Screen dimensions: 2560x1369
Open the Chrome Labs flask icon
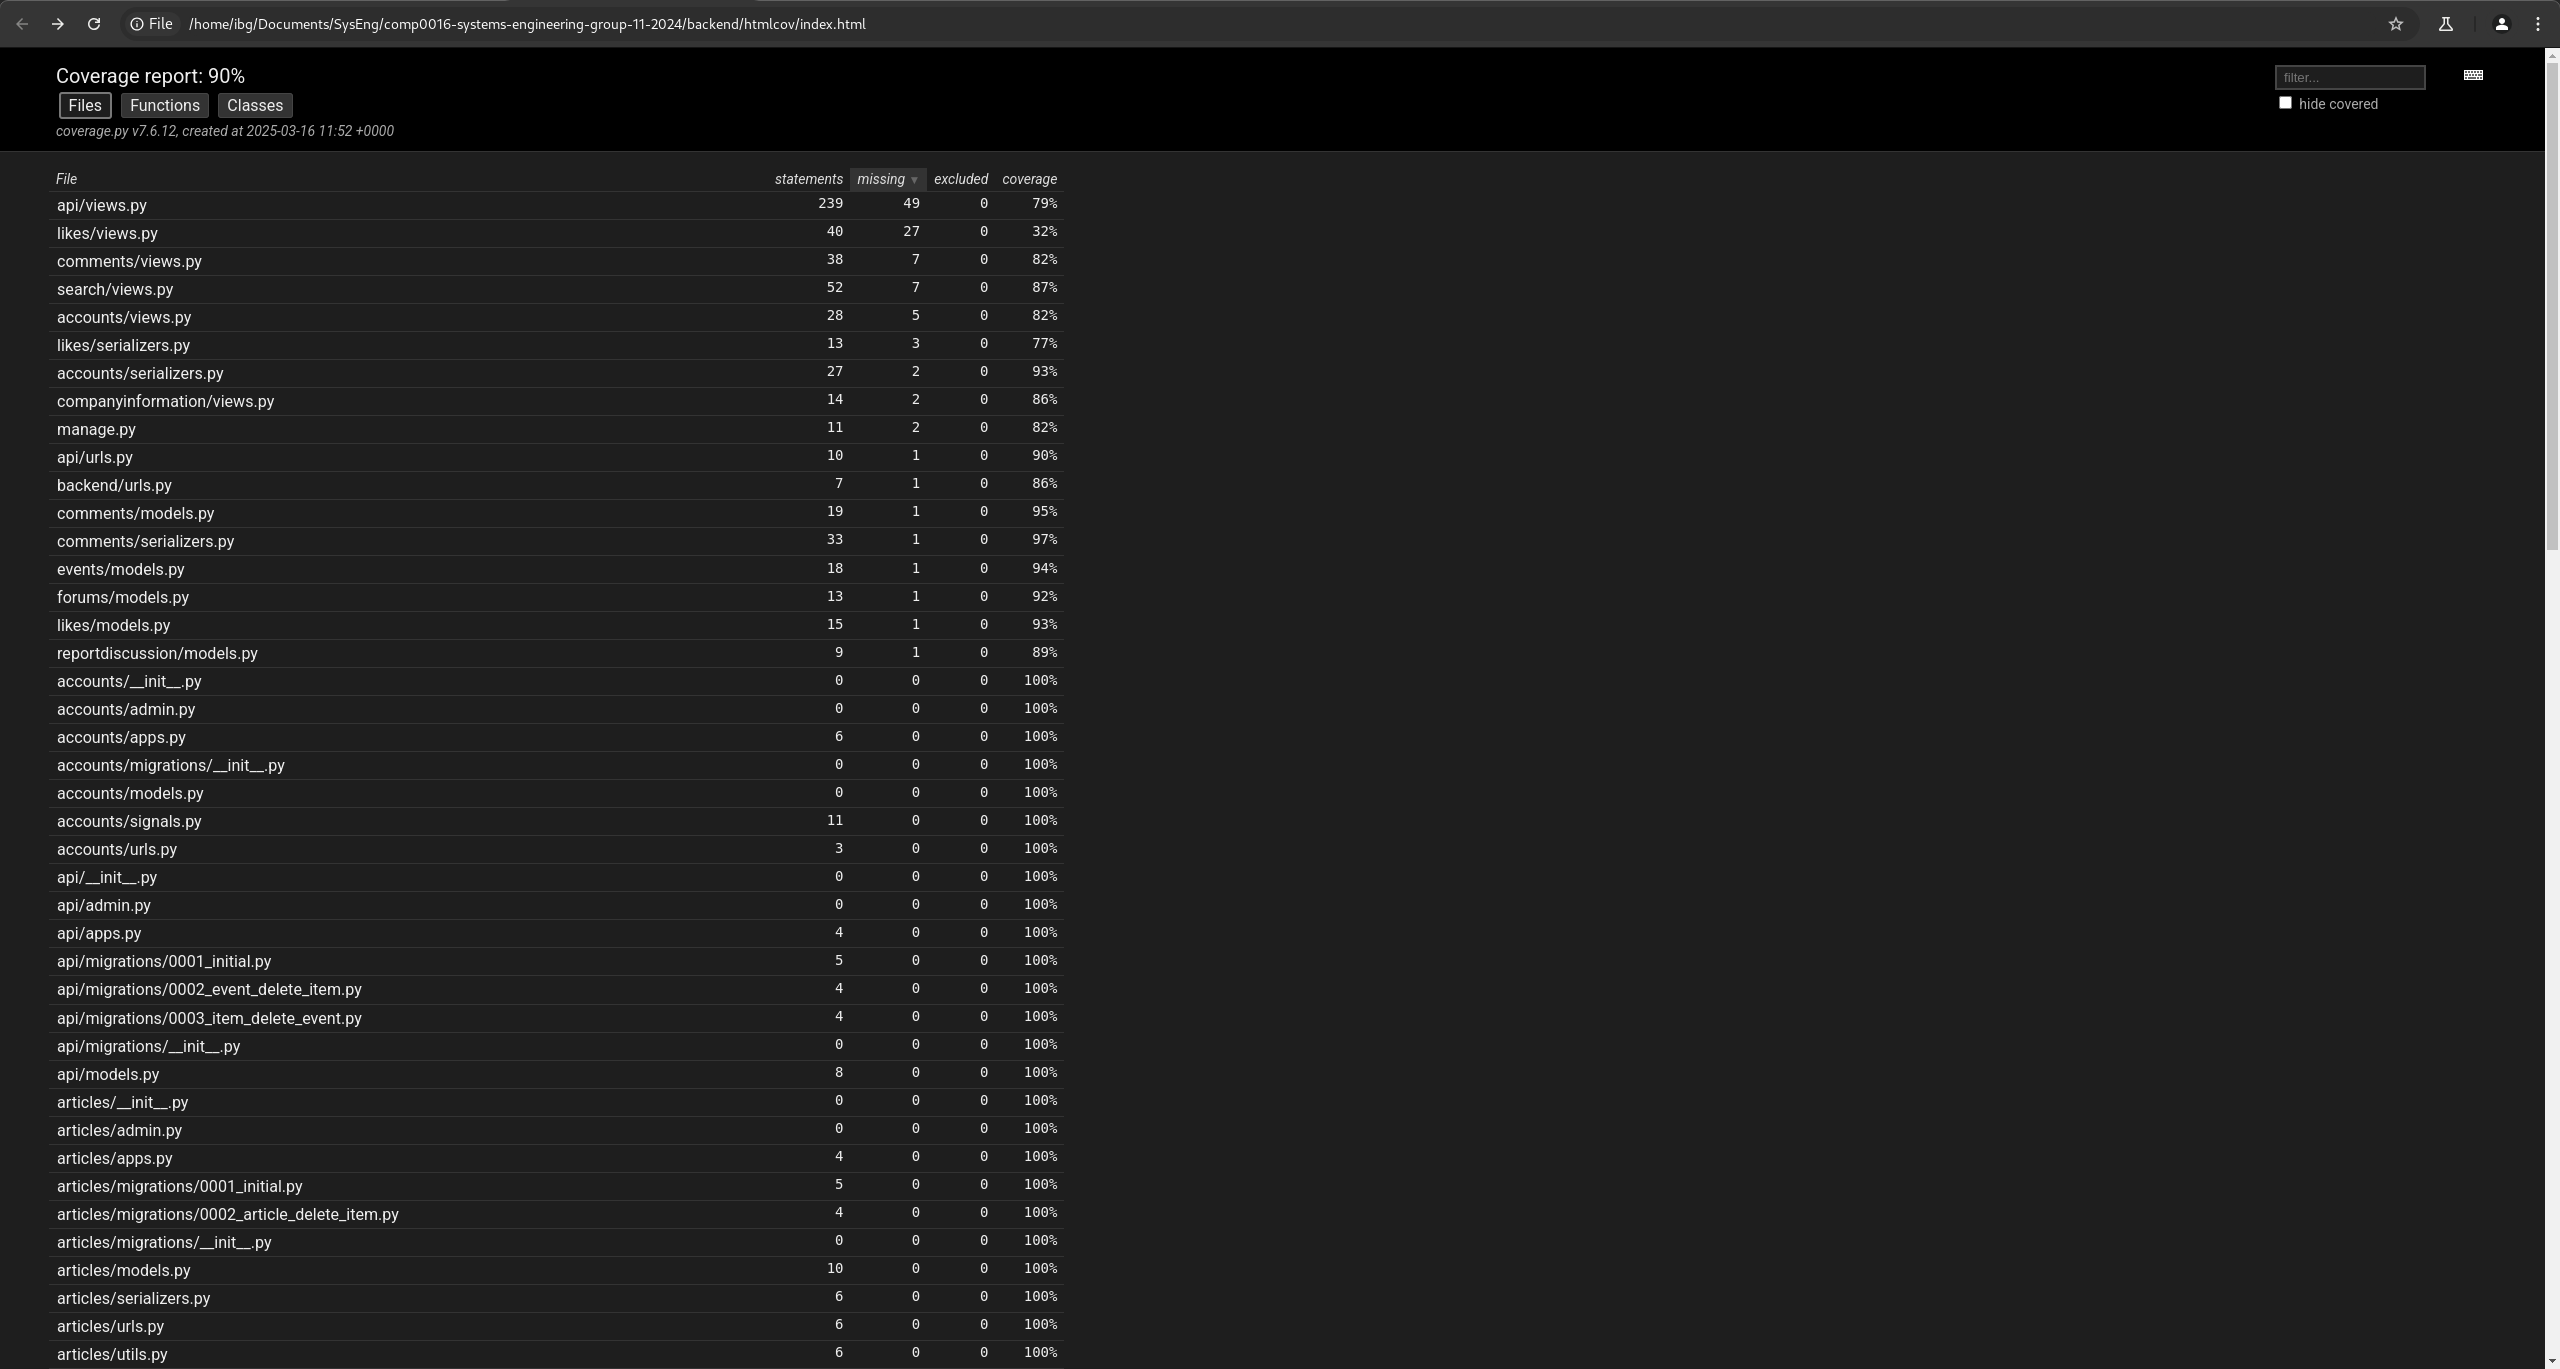point(2445,24)
